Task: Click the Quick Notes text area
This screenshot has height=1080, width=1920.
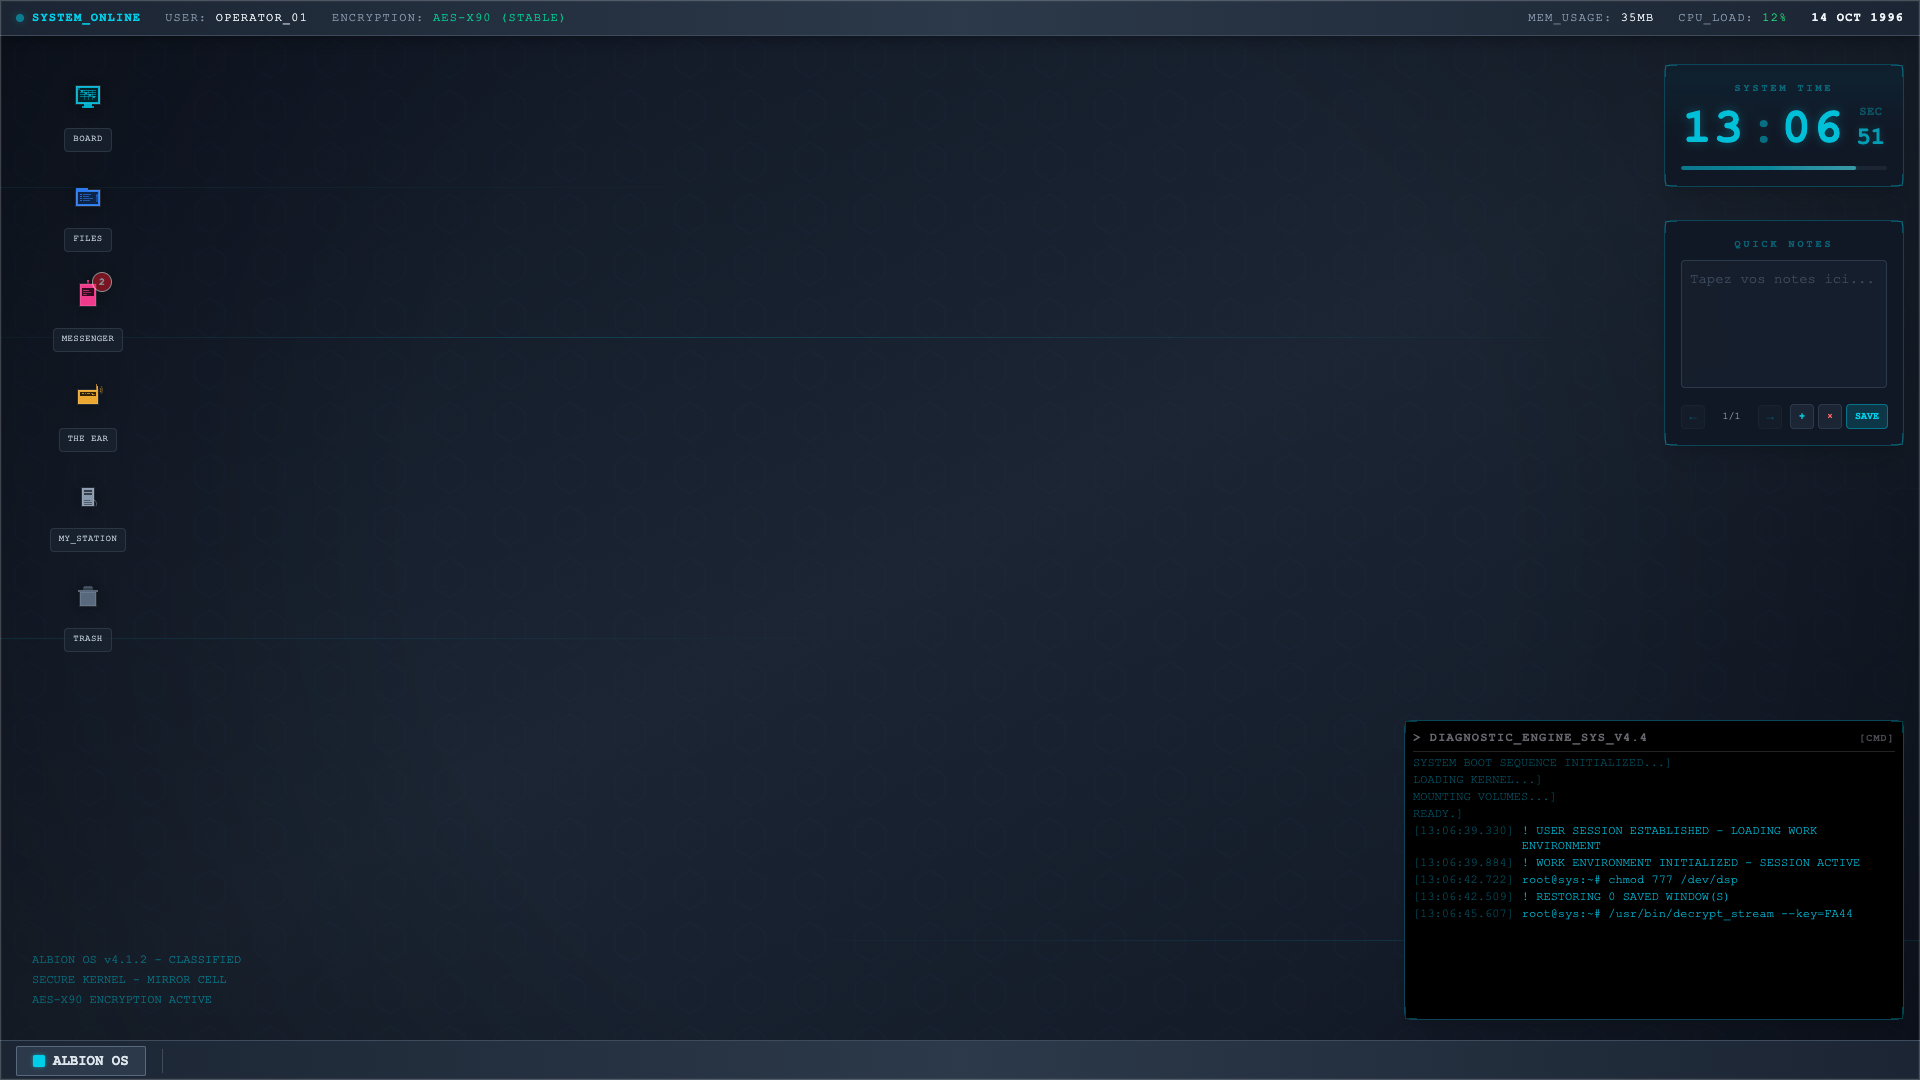Action: click(1783, 324)
